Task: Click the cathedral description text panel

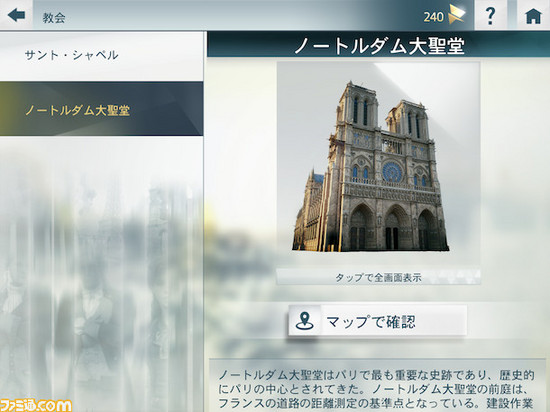Action: [378, 385]
